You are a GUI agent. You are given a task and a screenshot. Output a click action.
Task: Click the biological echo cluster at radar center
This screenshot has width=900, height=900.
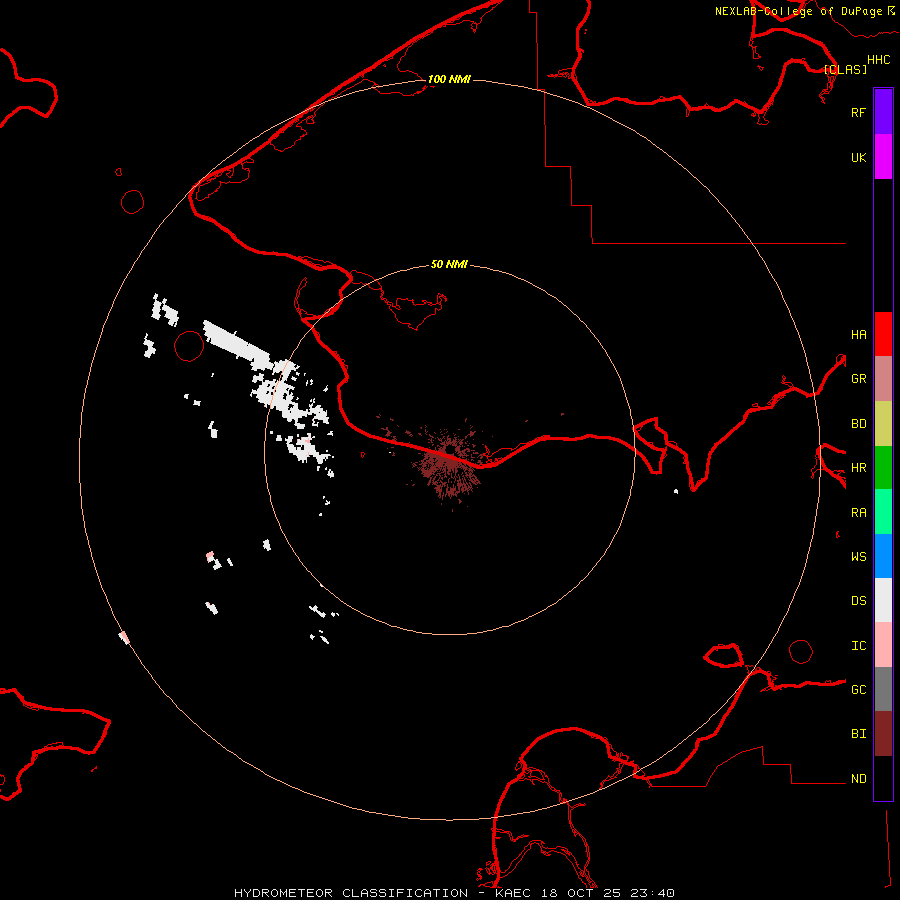point(449,464)
